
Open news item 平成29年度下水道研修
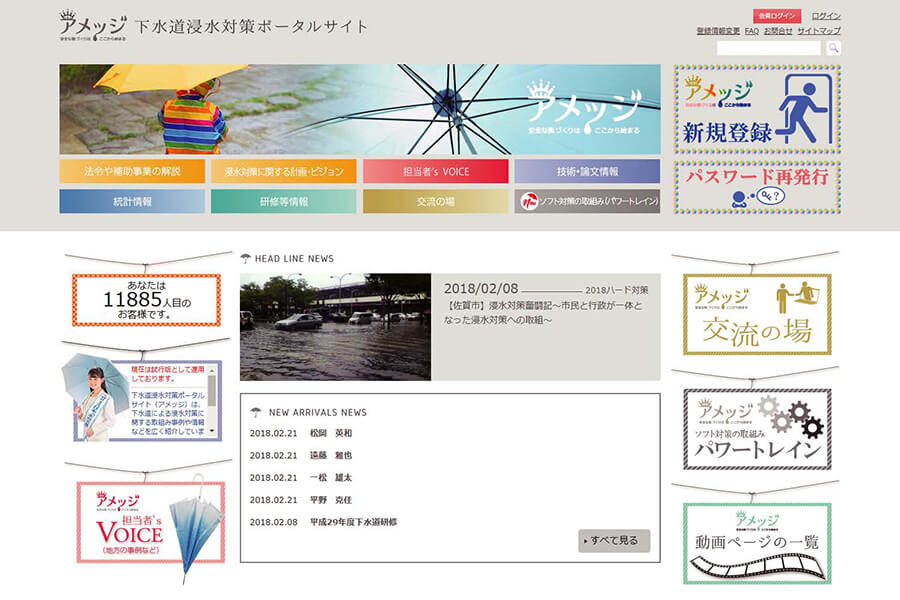tap(354, 522)
